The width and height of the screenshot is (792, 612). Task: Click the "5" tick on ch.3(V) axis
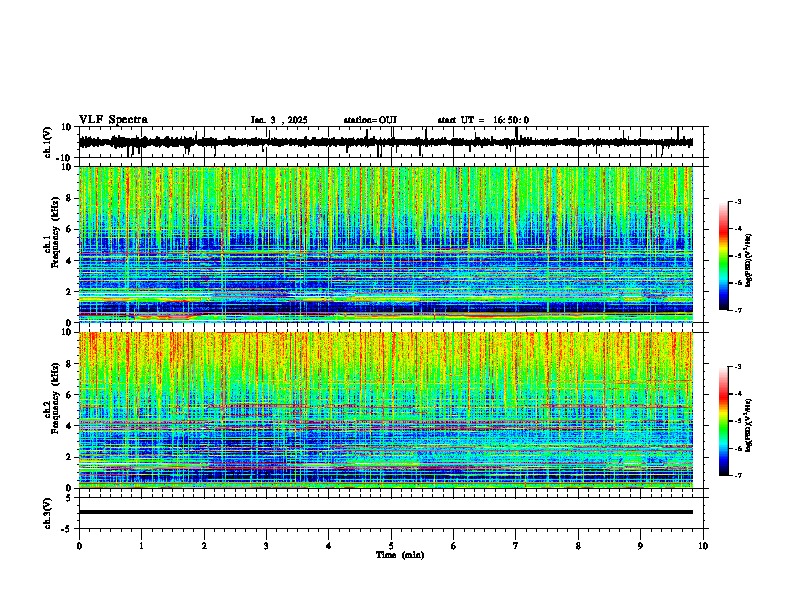pos(70,498)
